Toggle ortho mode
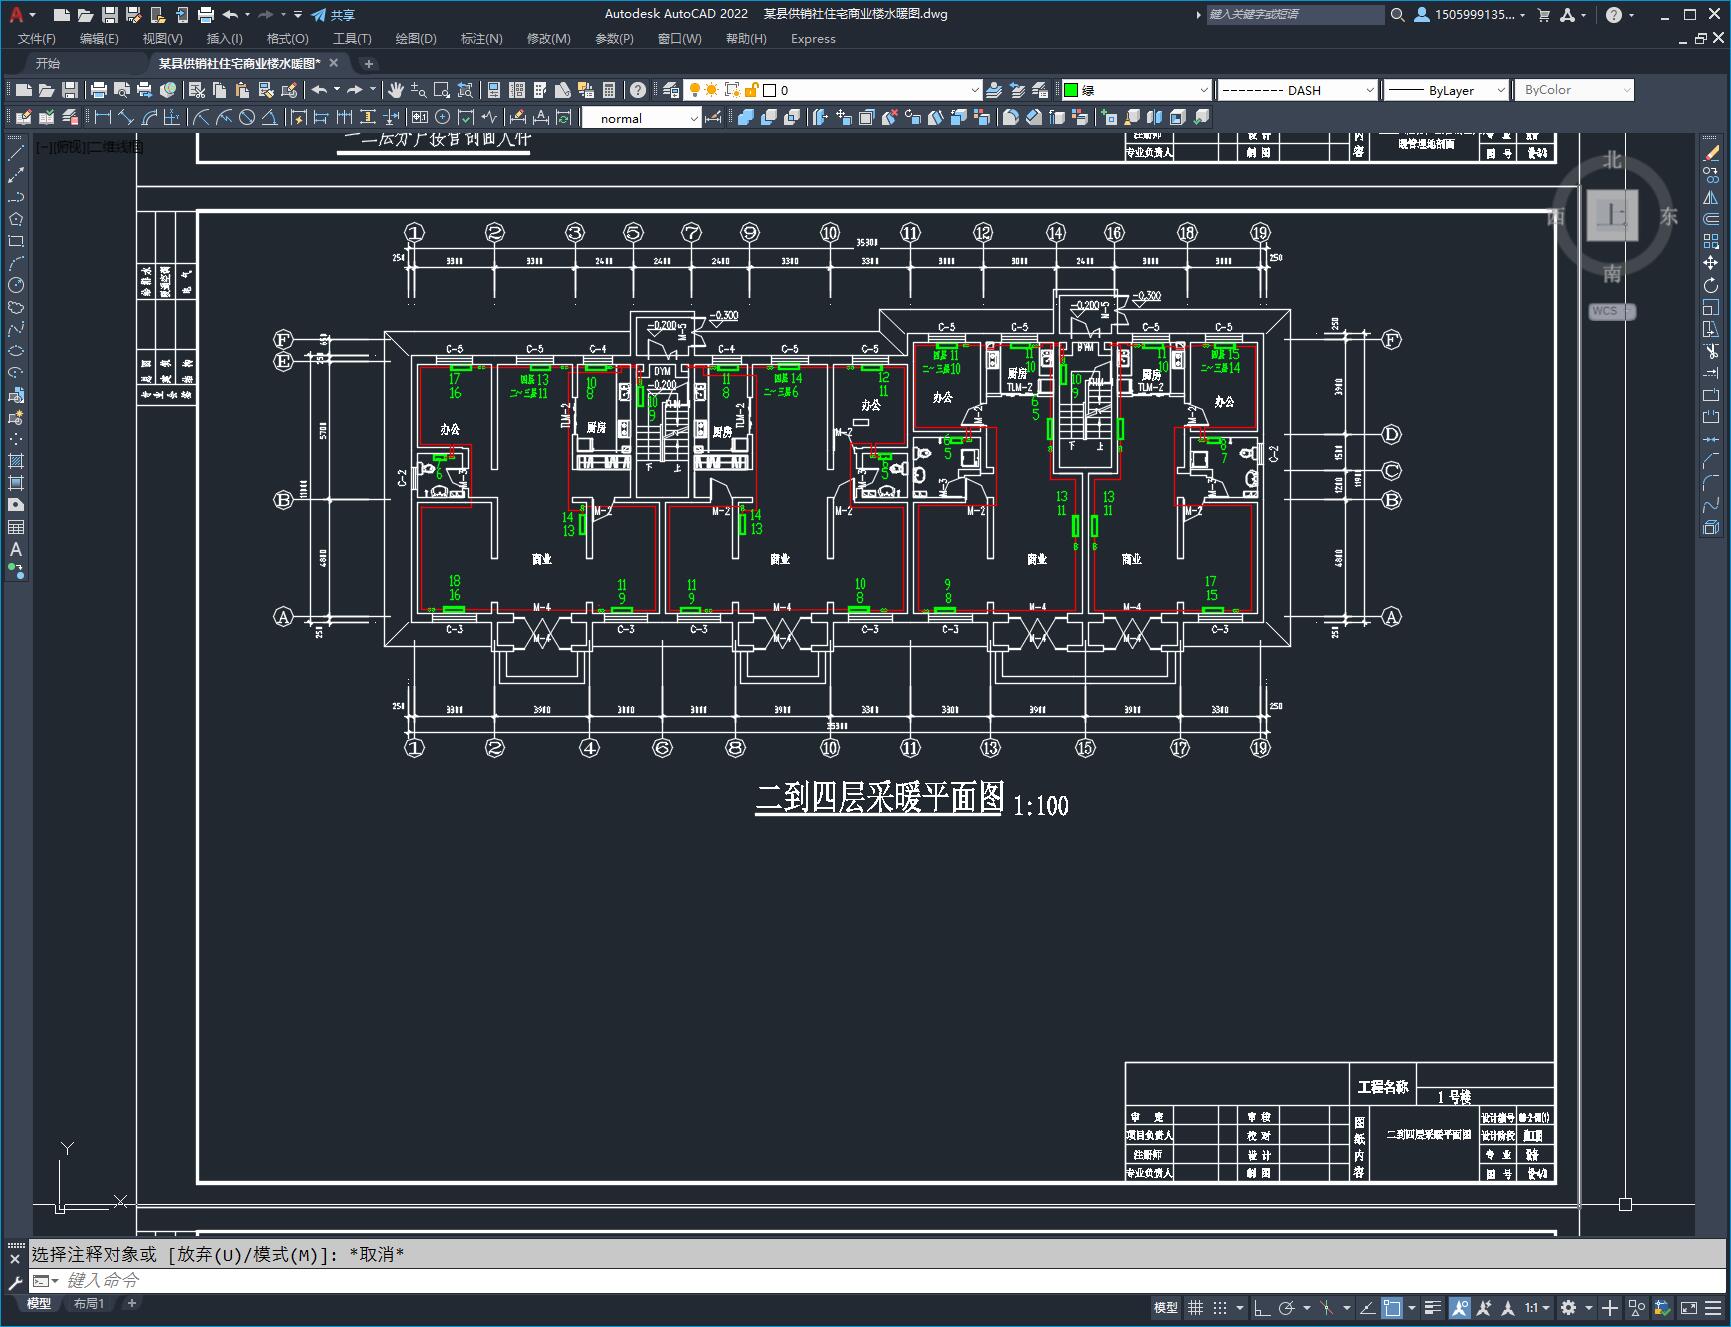This screenshot has height=1327, width=1731. click(x=1262, y=1308)
